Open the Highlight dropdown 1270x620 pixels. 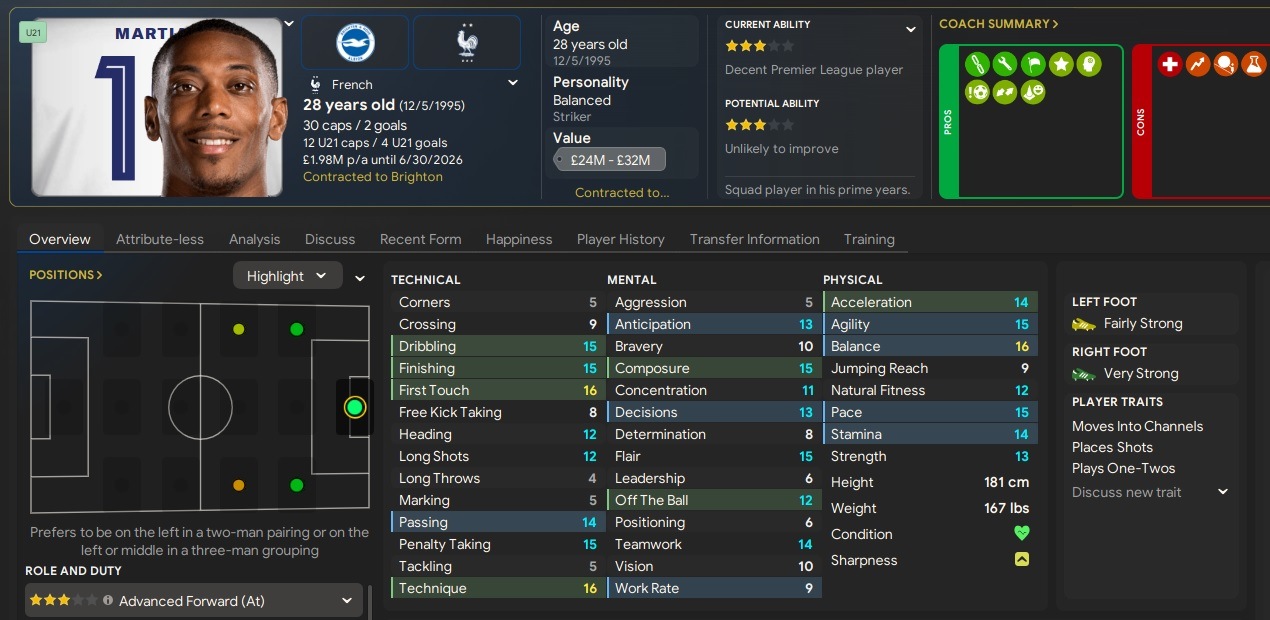pyautogui.click(x=287, y=276)
